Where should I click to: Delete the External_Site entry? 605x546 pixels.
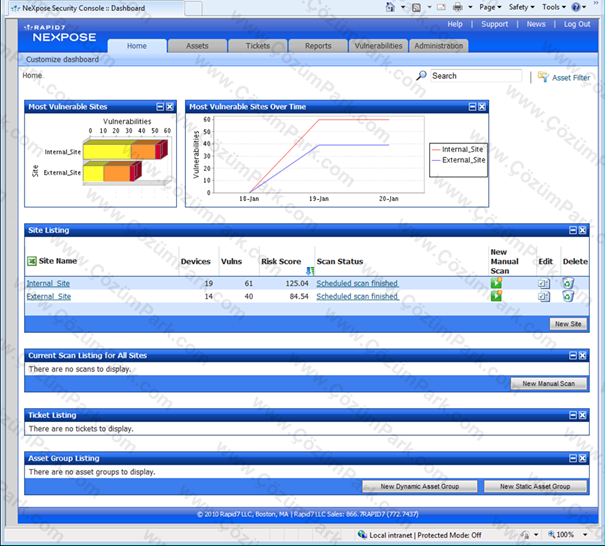tap(568, 296)
